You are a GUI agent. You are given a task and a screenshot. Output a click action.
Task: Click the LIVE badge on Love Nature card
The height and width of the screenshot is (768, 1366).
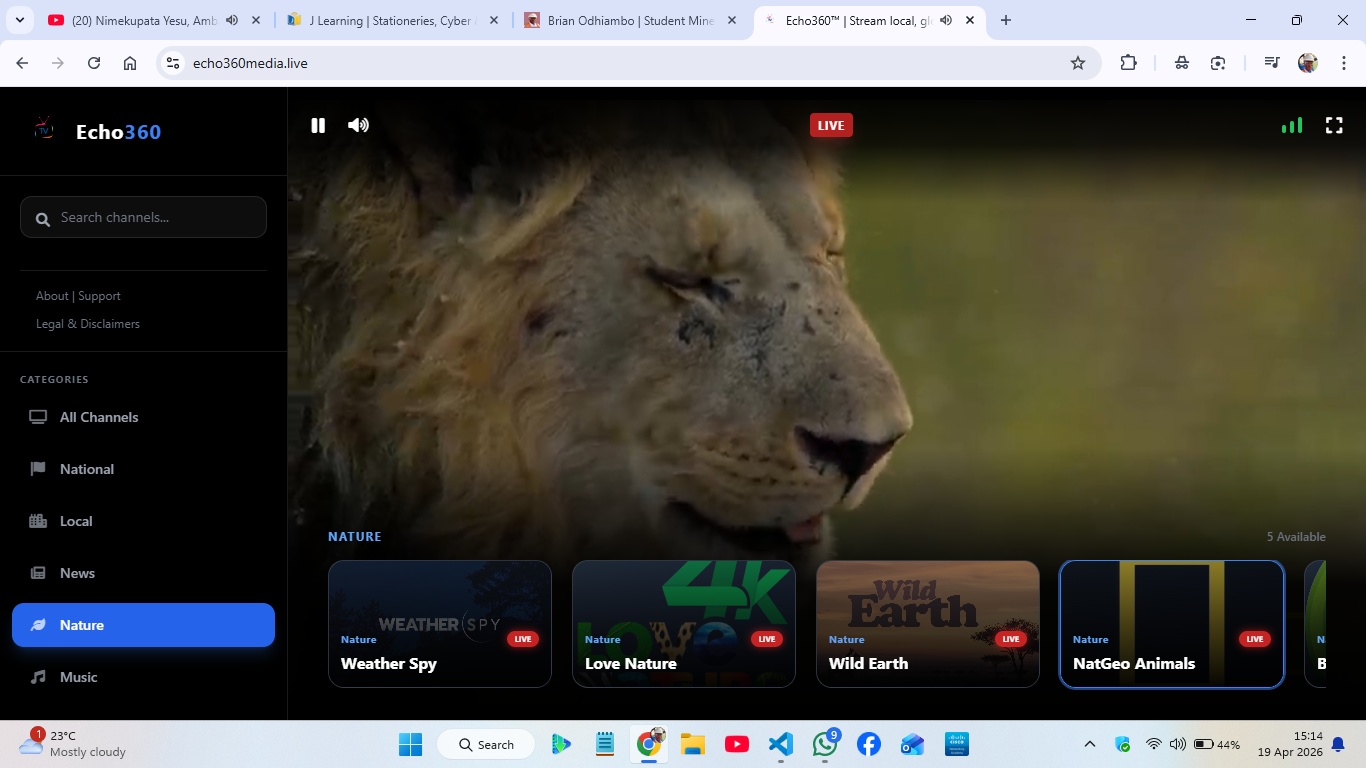(x=767, y=639)
